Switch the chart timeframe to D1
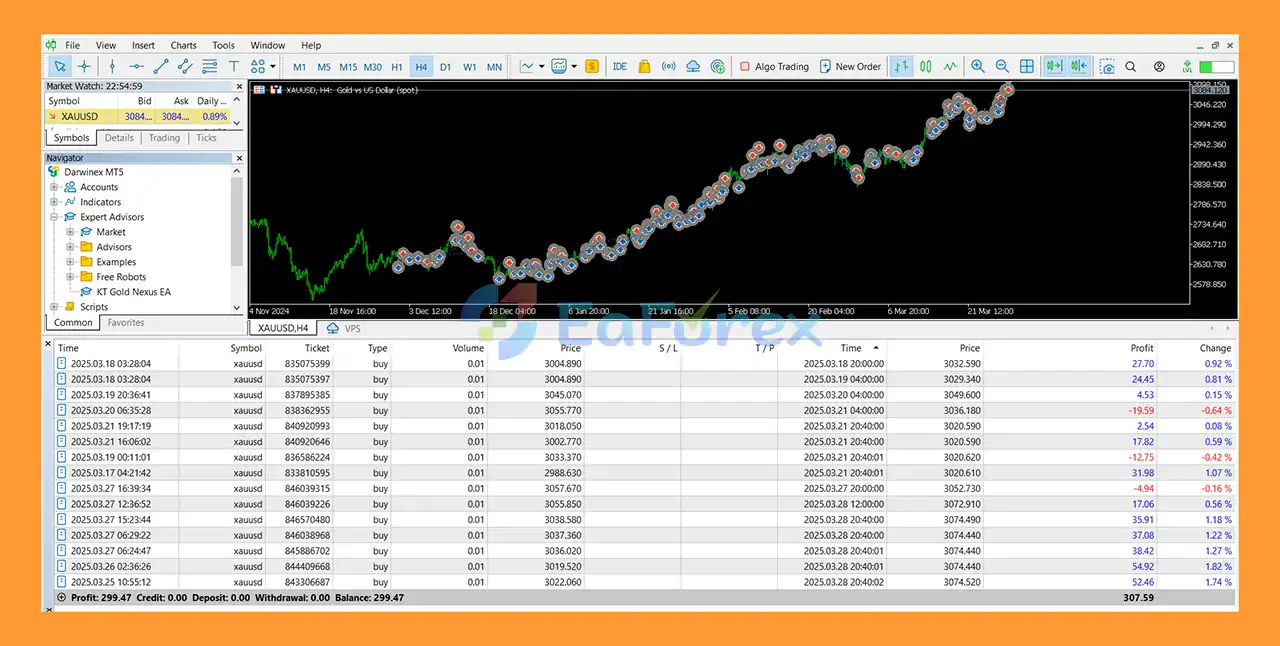Screen dimensions: 1280x646 click(446, 67)
